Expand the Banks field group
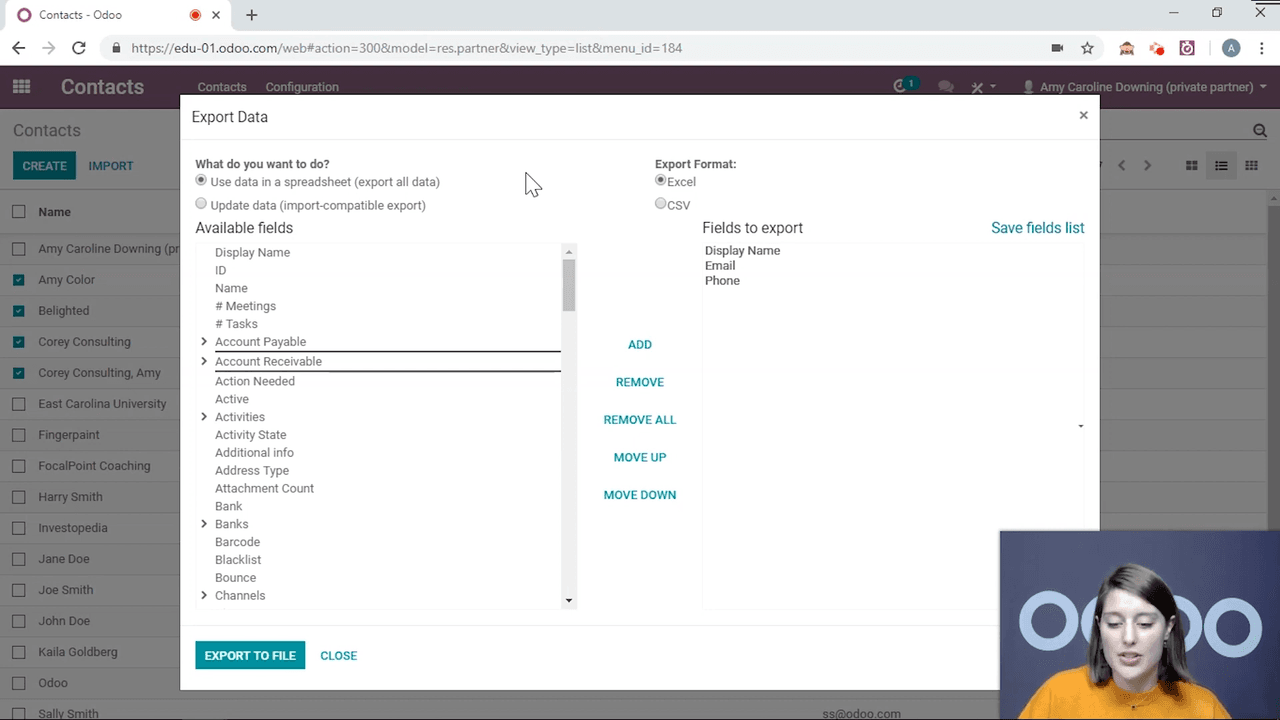 click(204, 524)
